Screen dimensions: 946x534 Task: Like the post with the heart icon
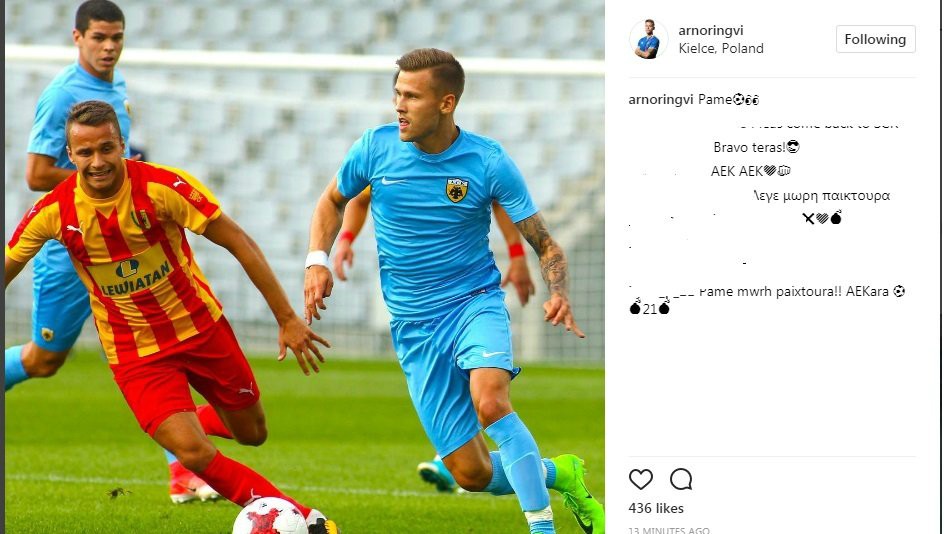click(641, 480)
